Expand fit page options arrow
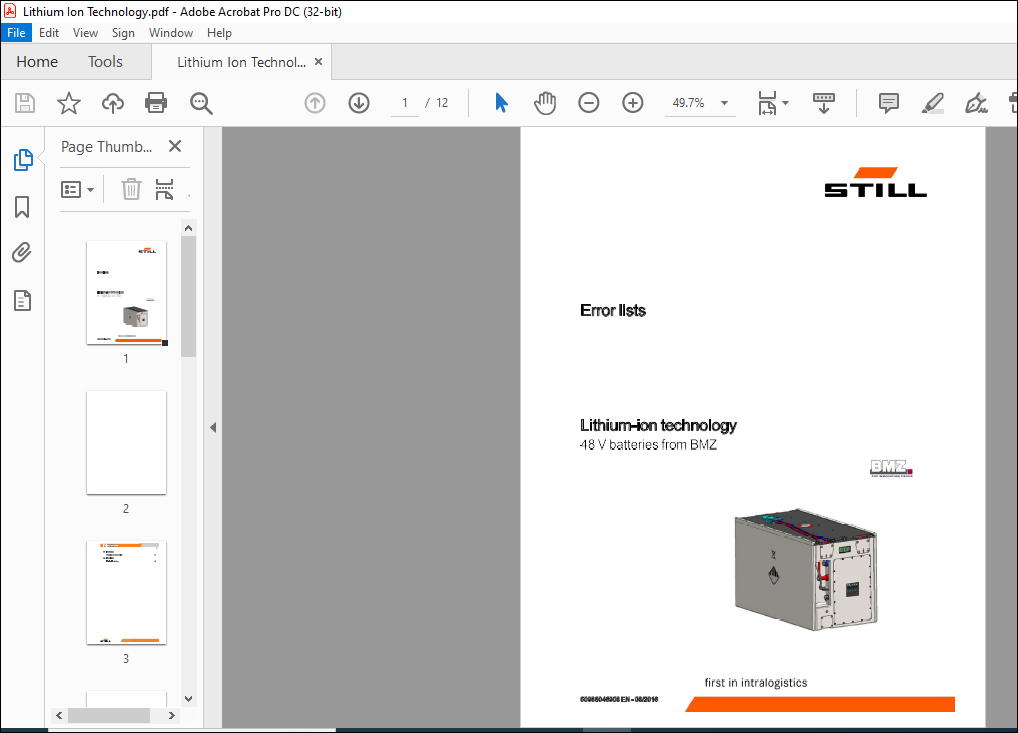The height and width of the screenshot is (733, 1018). 786,103
